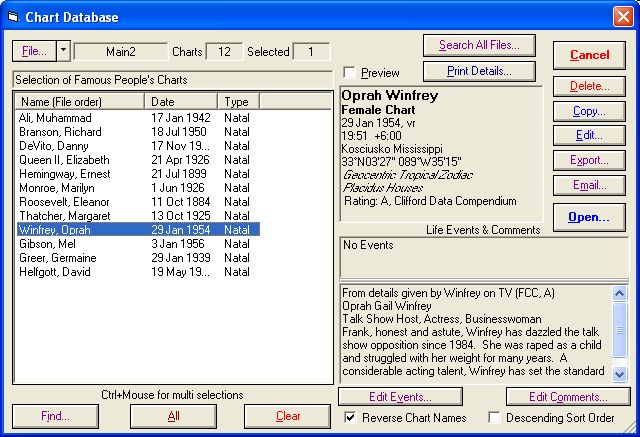This screenshot has width=640, height=437.
Task: Open the File... menu button
Action: (33, 51)
